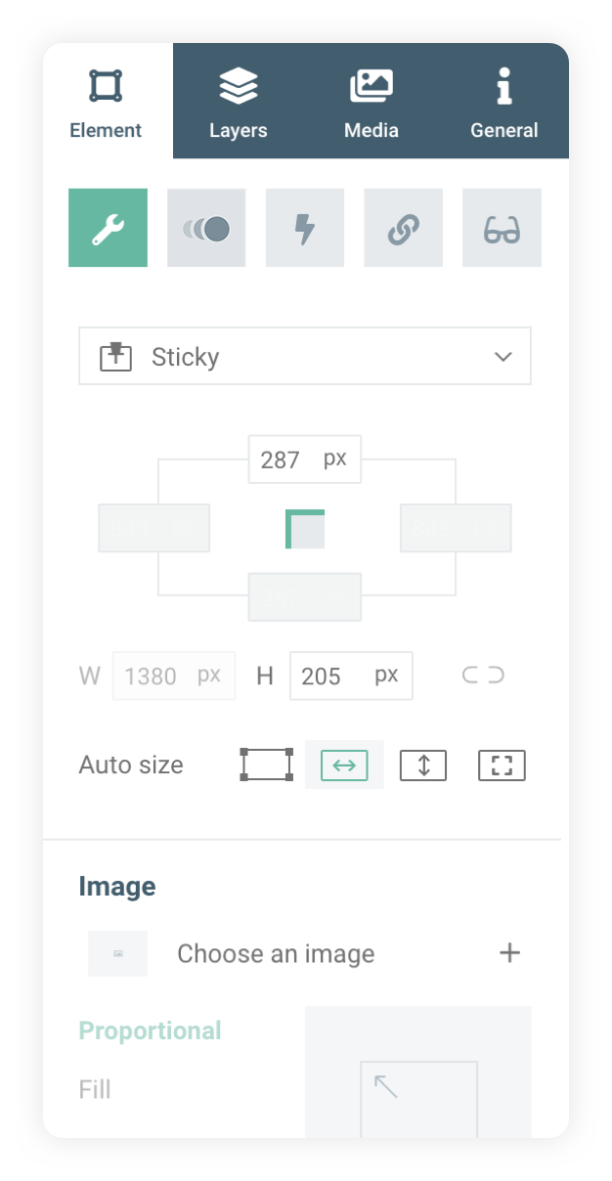Click the center anchor position square

click(305, 529)
